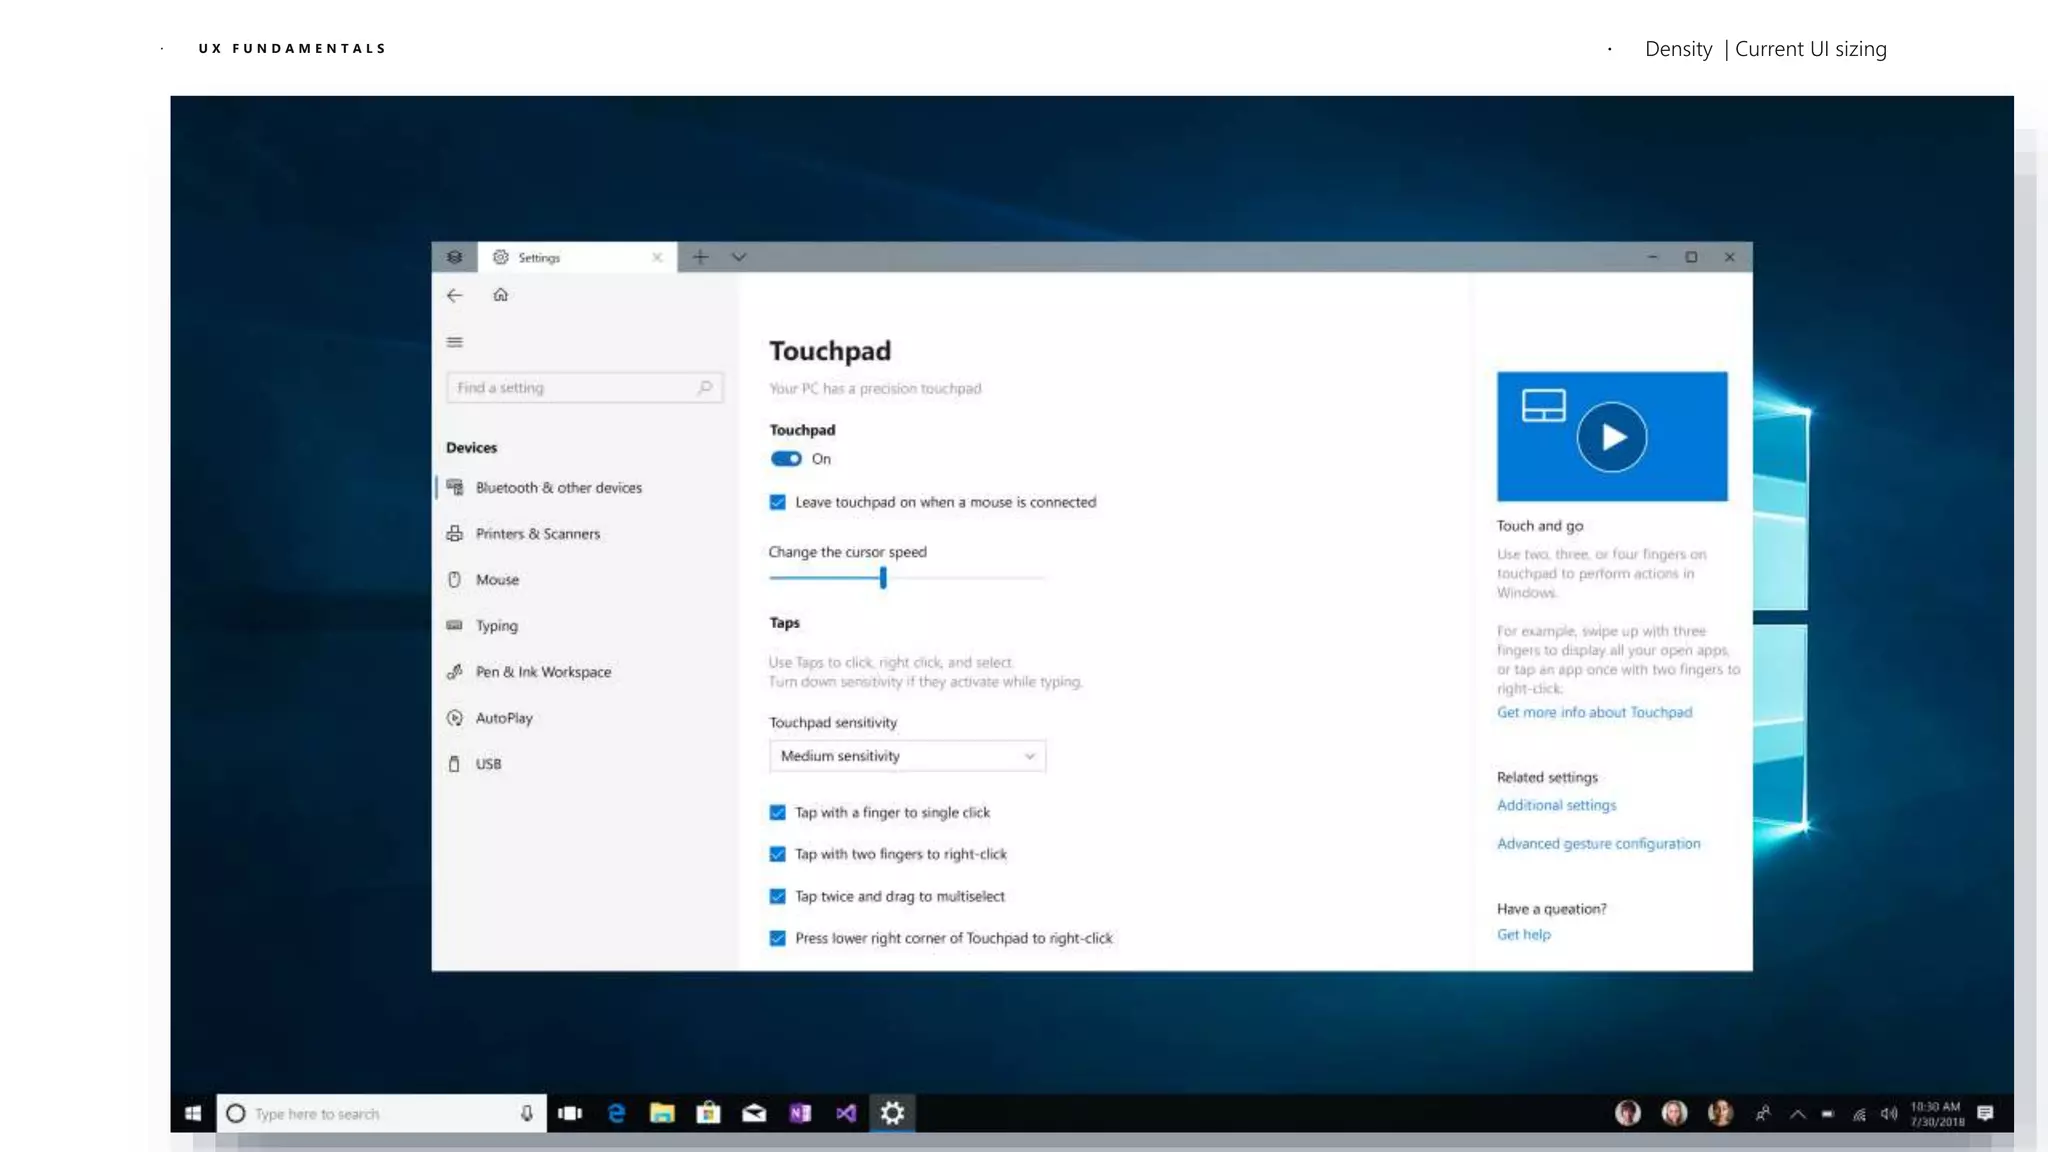Click Advanced gesture configuration link
Image resolution: width=2048 pixels, height=1152 pixels.
point(1598,844)
